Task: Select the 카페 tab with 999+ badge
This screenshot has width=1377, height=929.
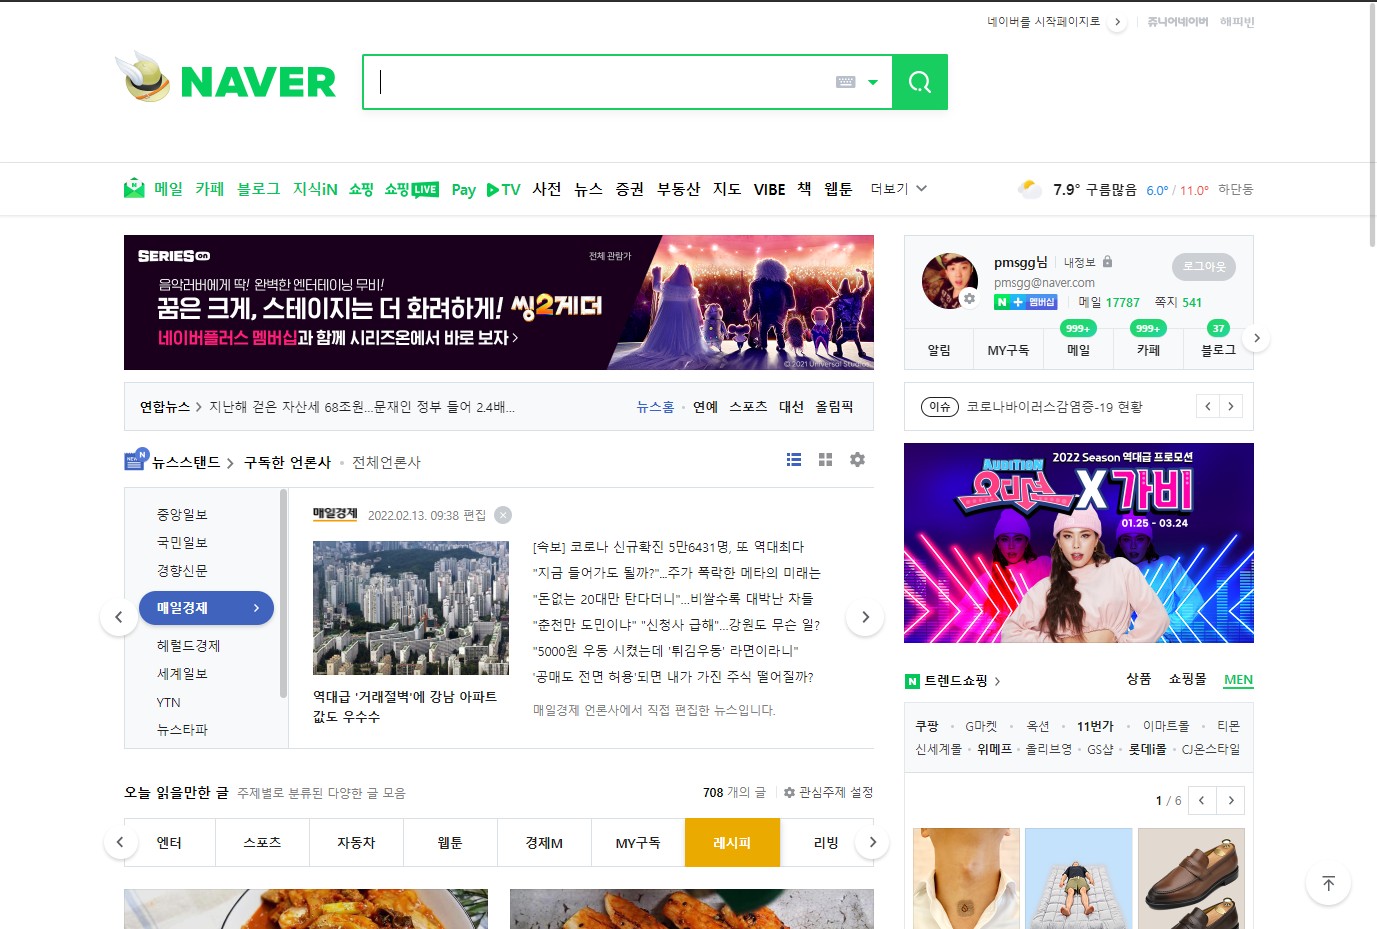Action: (x=1148, y=350)
